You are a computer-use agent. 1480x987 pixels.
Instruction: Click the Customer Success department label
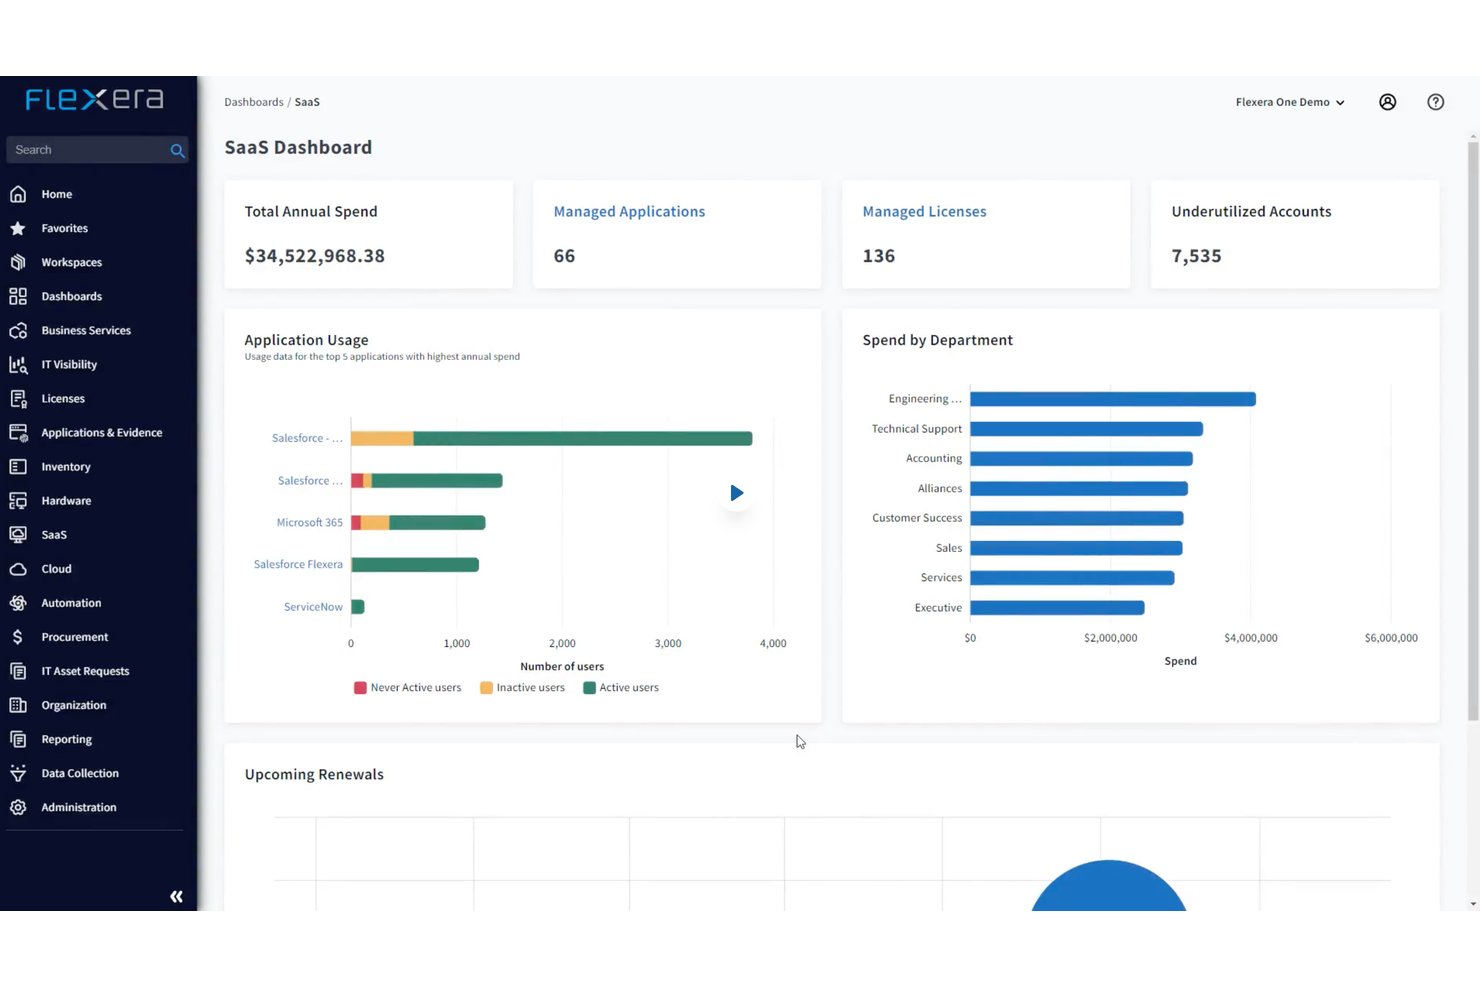tap(917, 518)
